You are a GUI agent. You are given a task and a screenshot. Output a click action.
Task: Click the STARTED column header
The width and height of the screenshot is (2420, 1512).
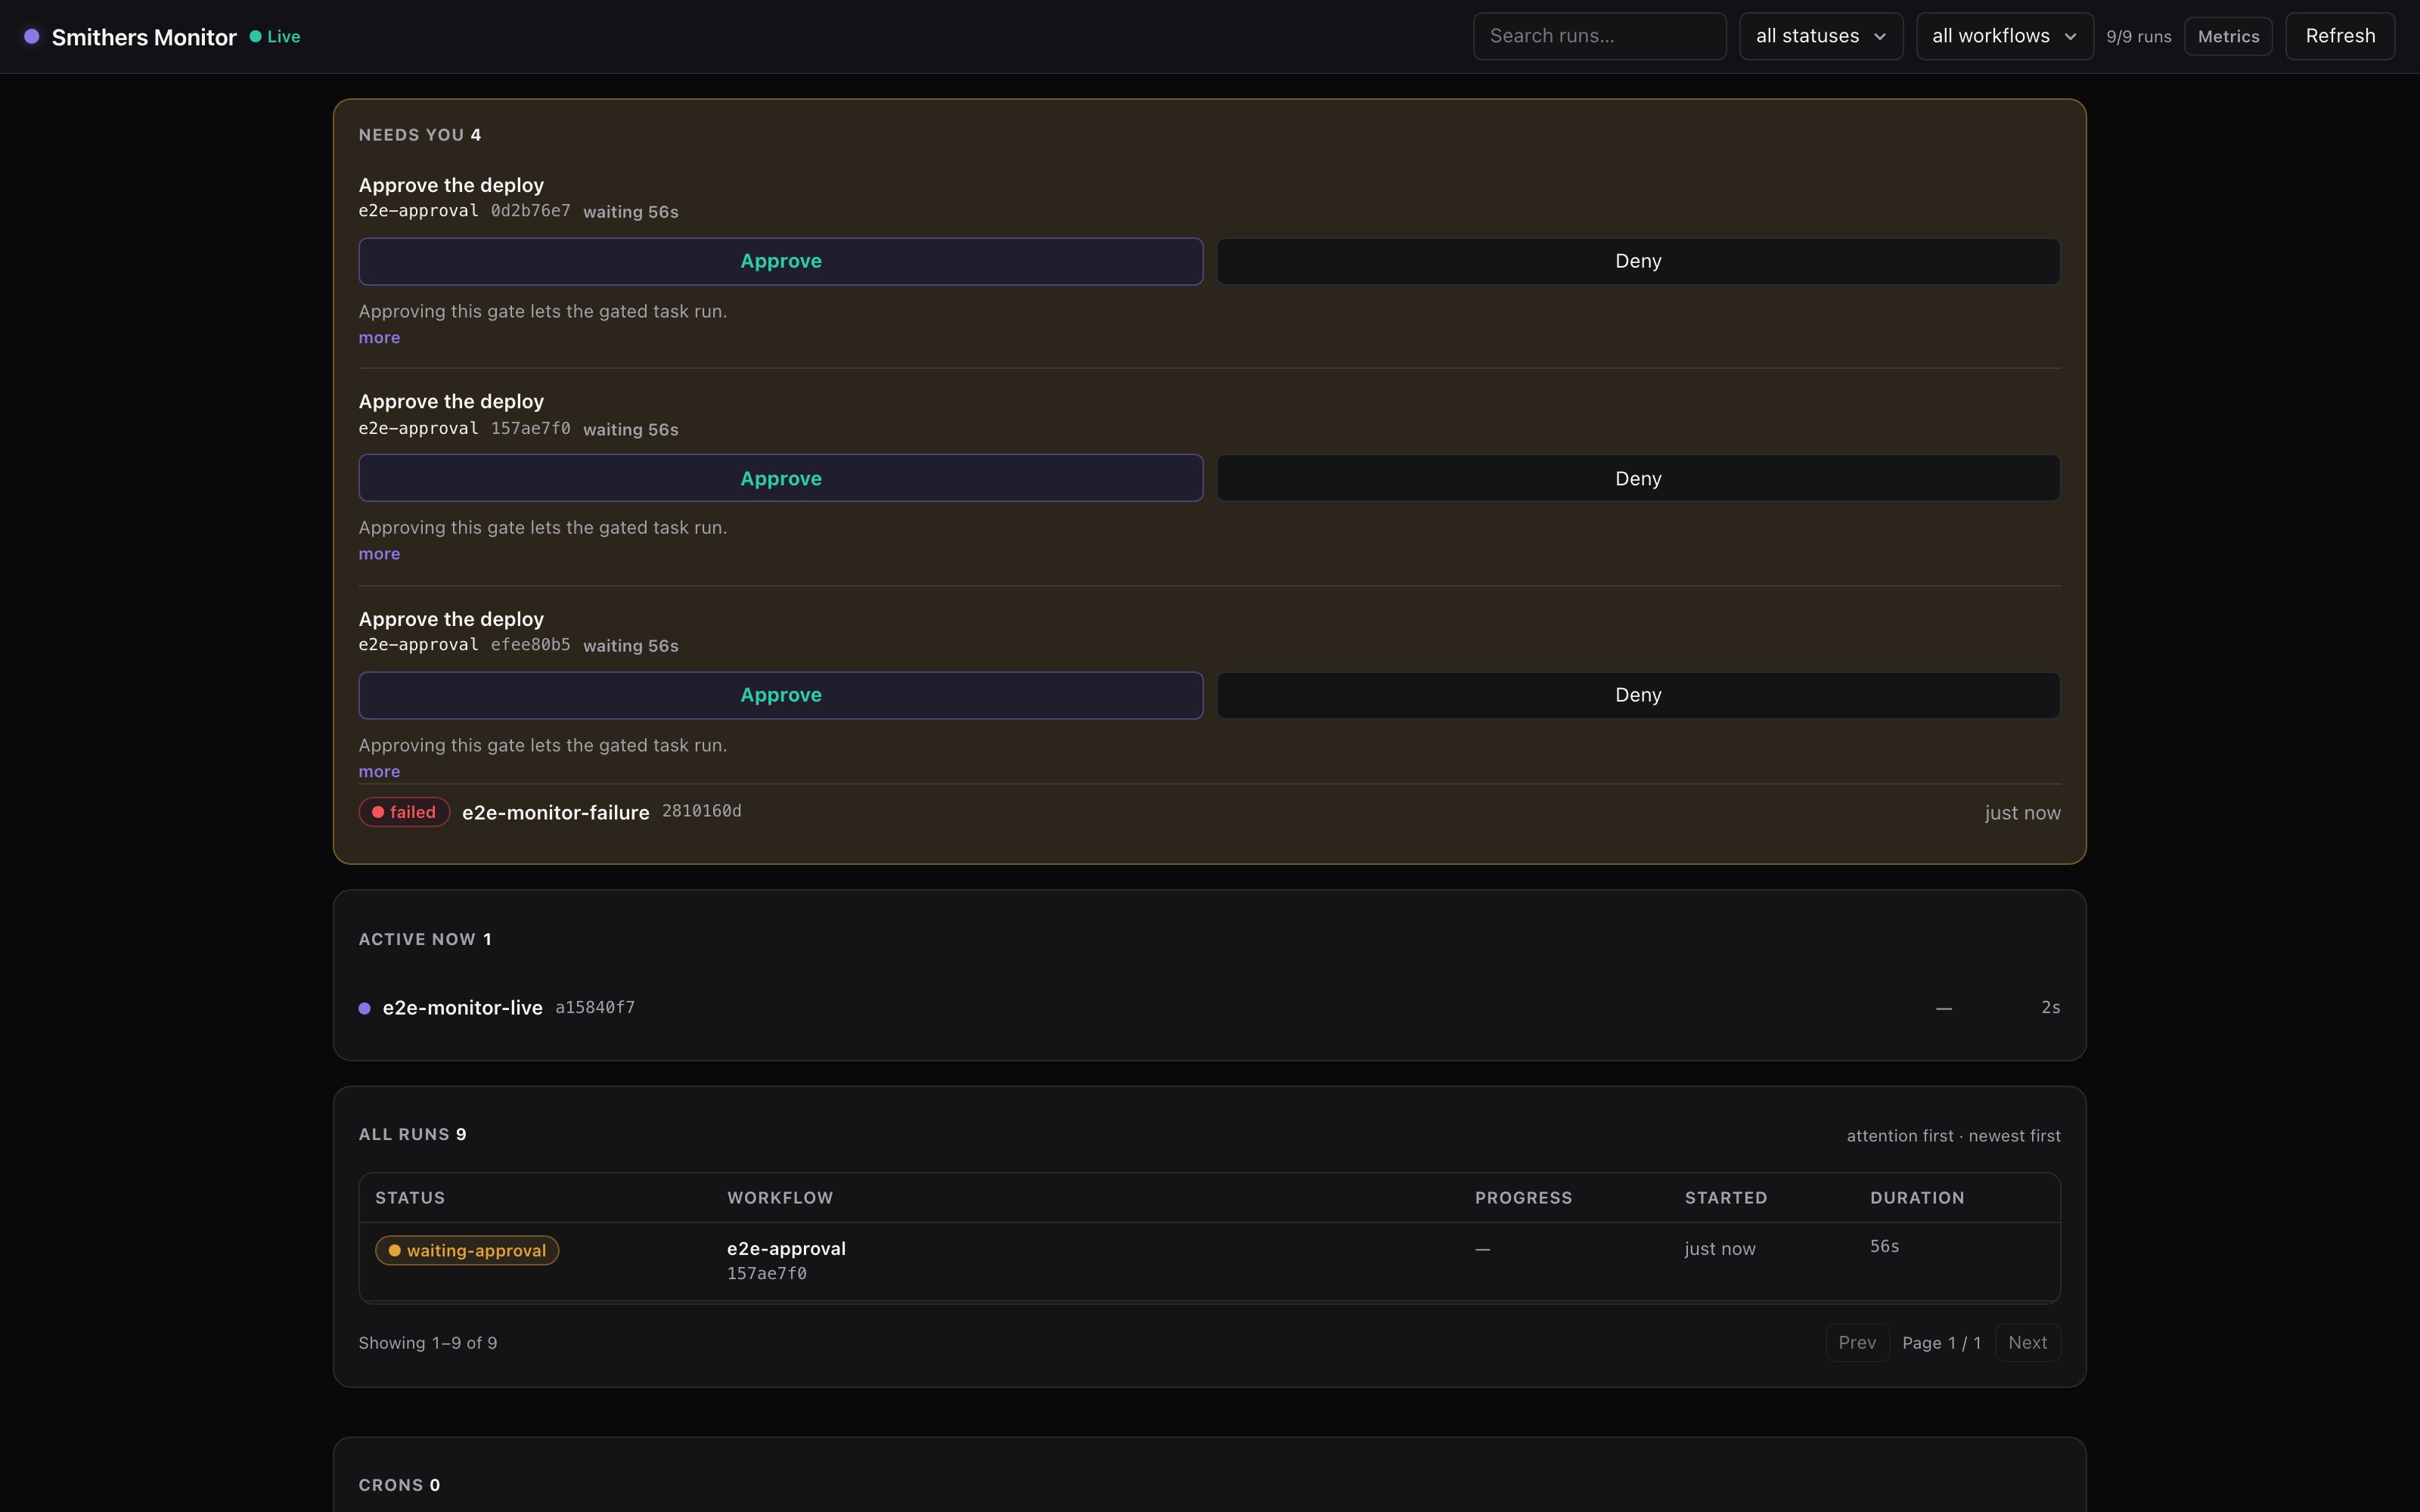1726,1198
